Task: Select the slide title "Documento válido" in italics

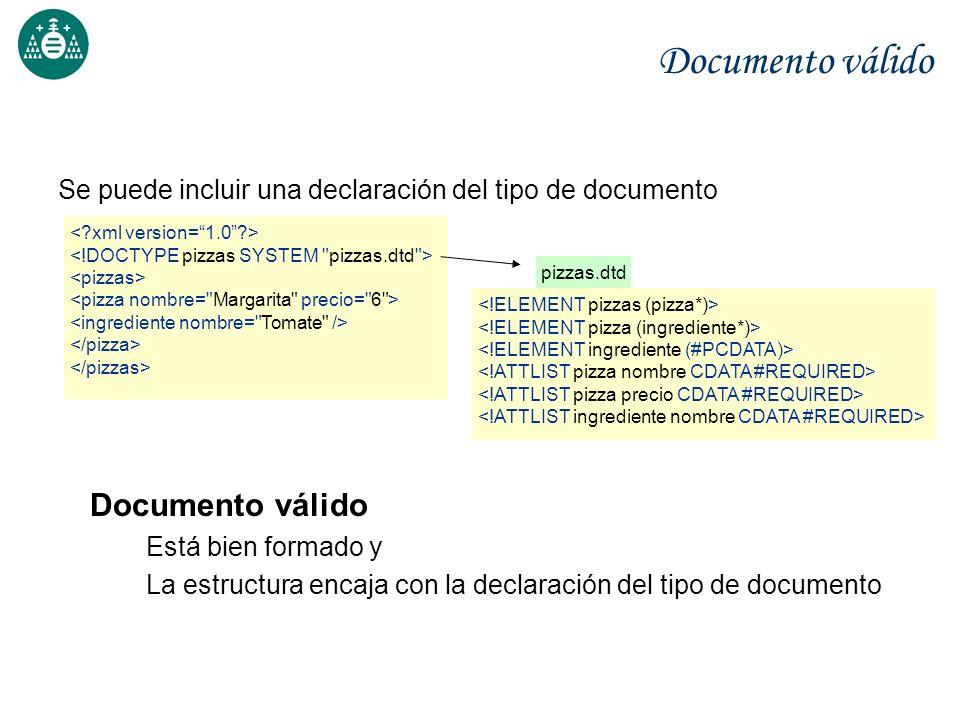Action: (797, 61)
